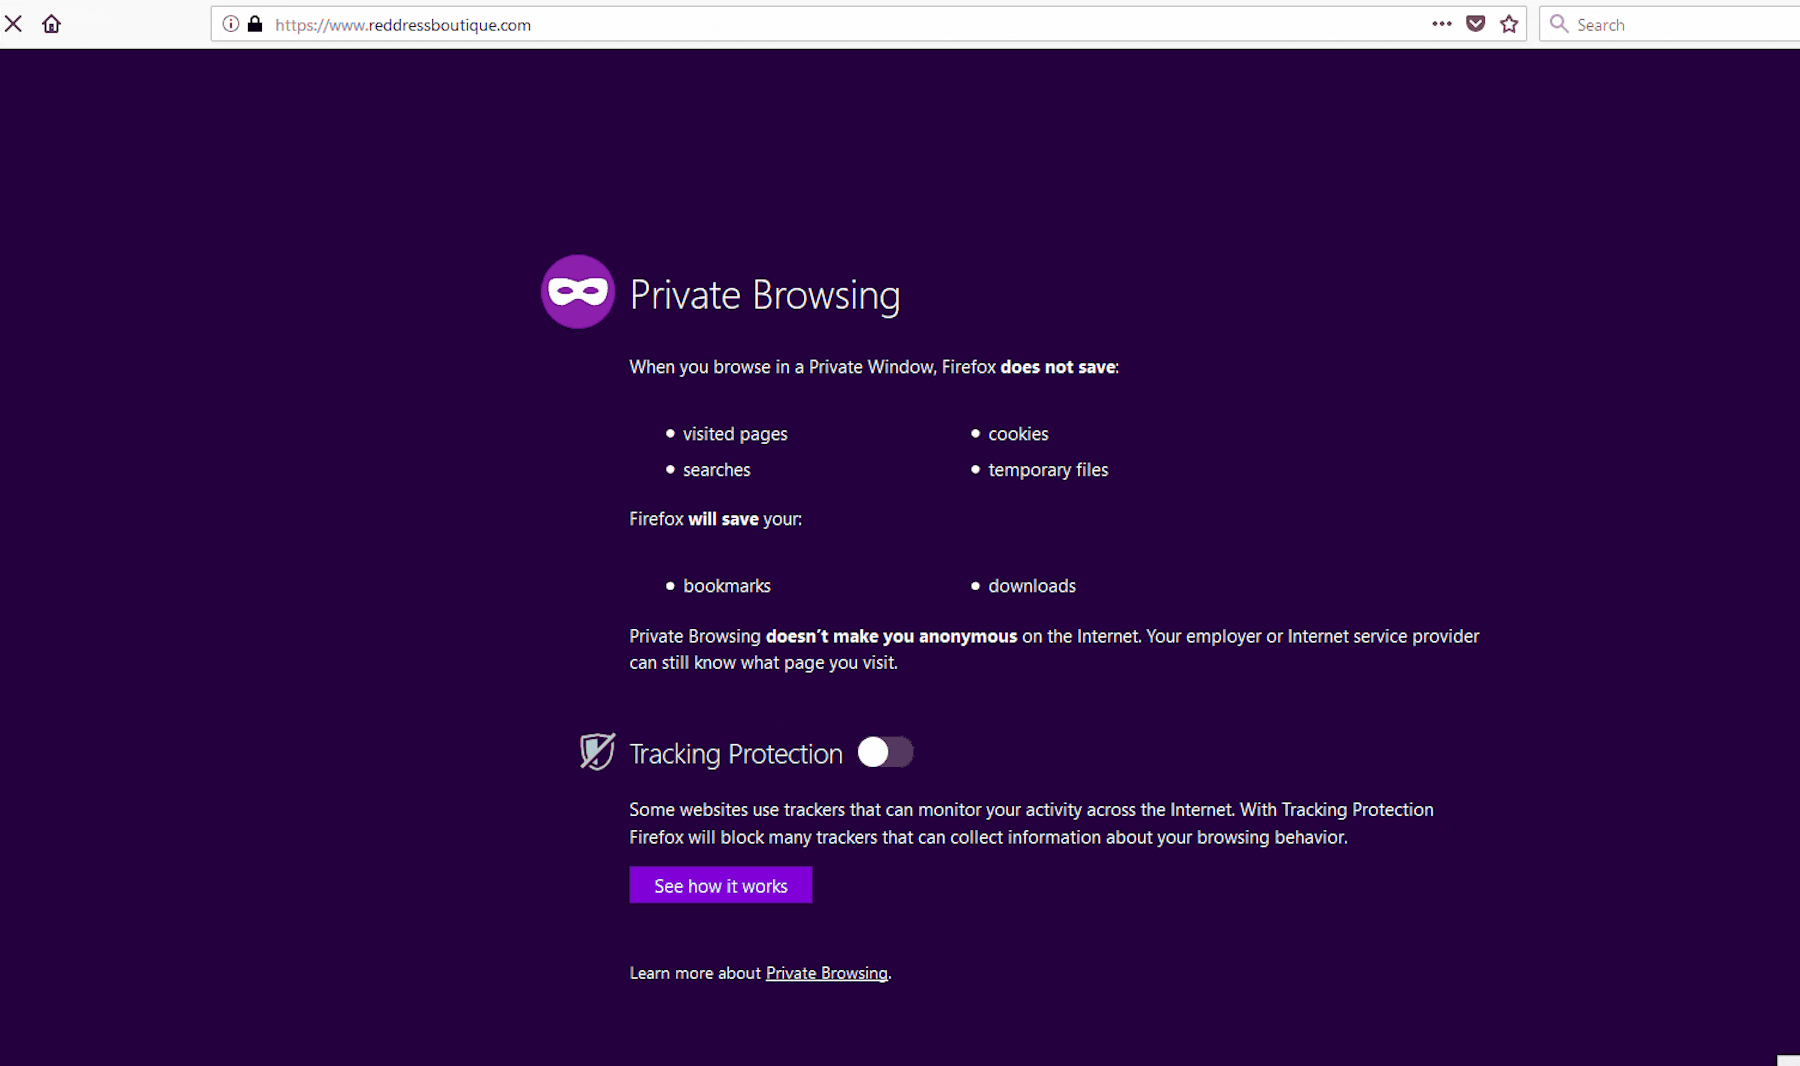Click the 'downloads' bullet text

tap(1032, 586)
